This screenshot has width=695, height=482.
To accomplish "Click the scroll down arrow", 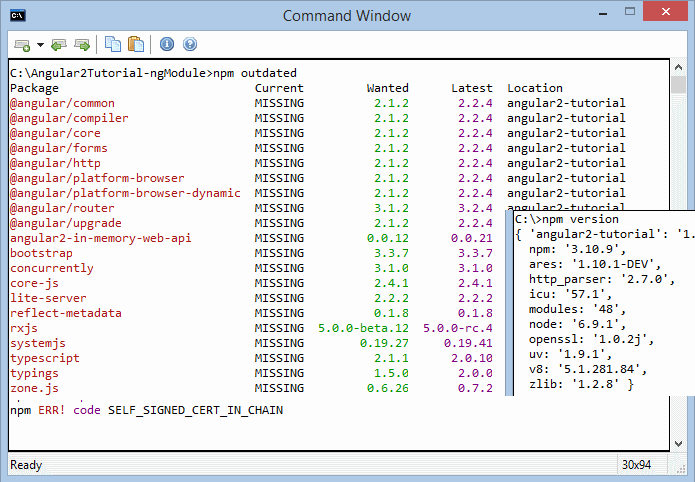I will tap(678, 443).
